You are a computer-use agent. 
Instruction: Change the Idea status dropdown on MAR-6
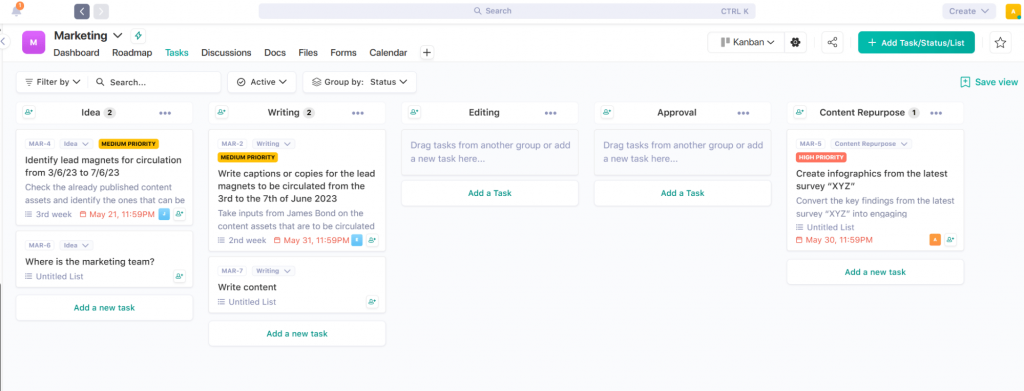[x=76, y=245]
